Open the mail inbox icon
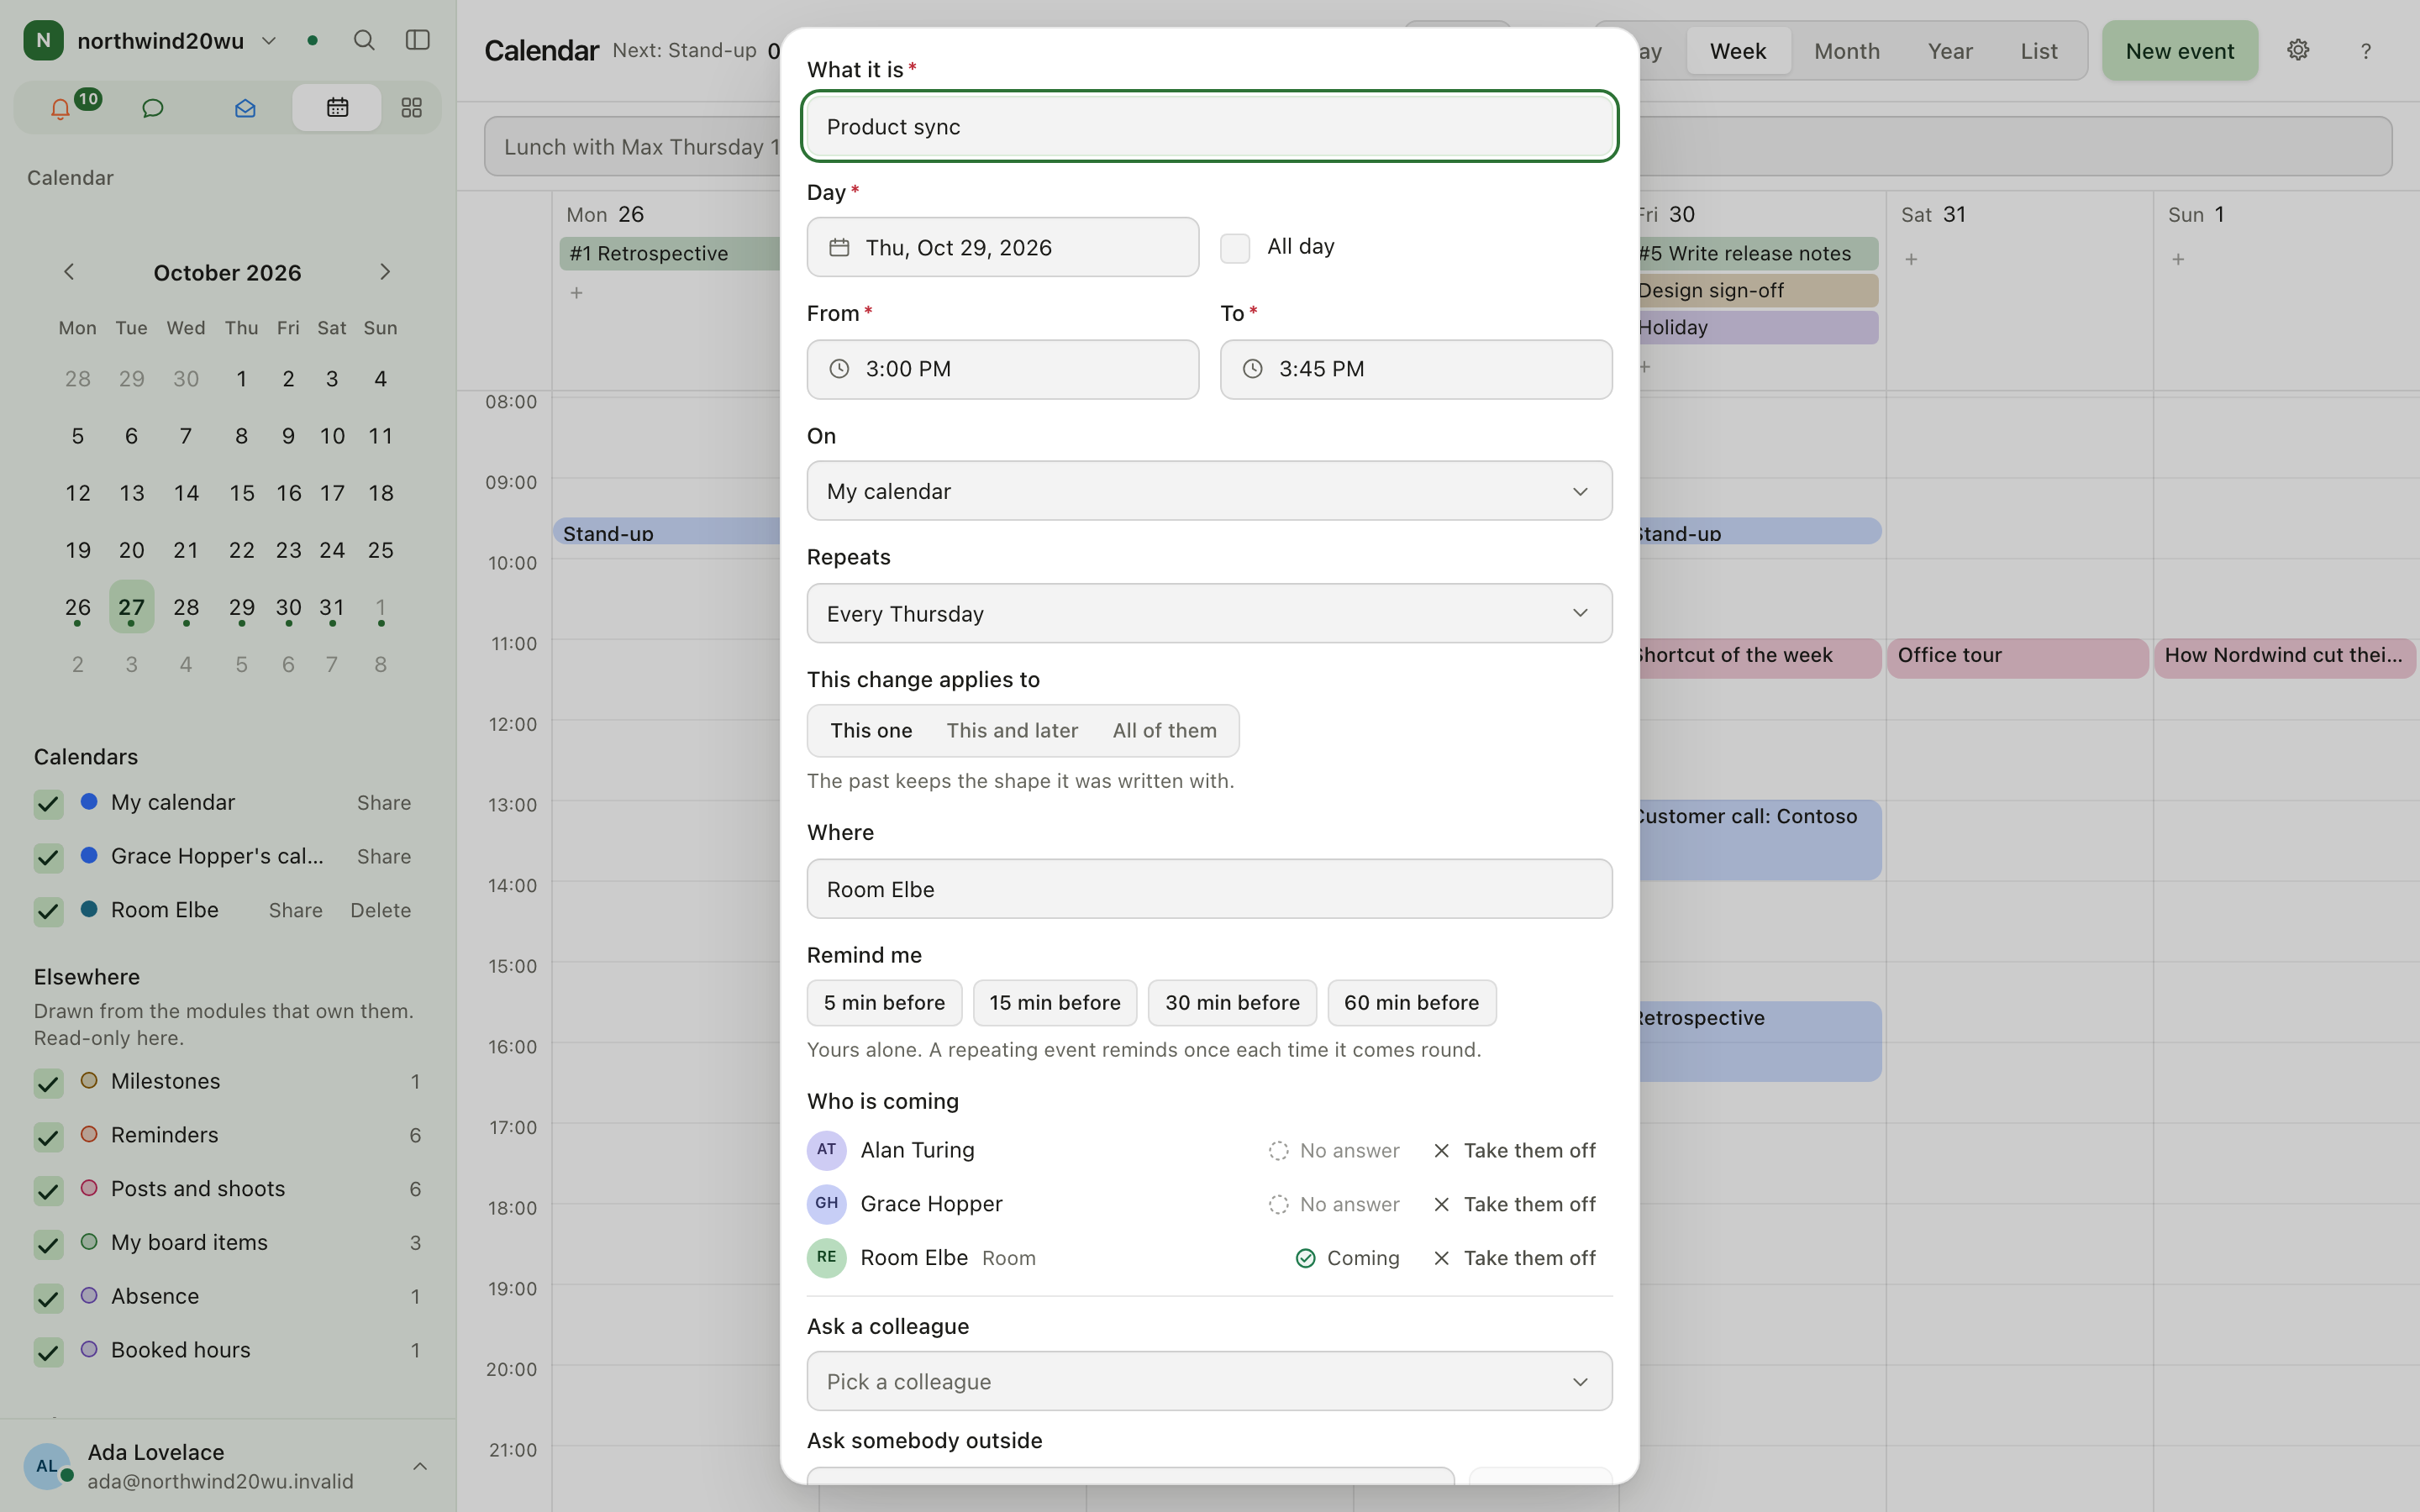Viewport: 2420px width, 1512px height. tap(245, 108)
